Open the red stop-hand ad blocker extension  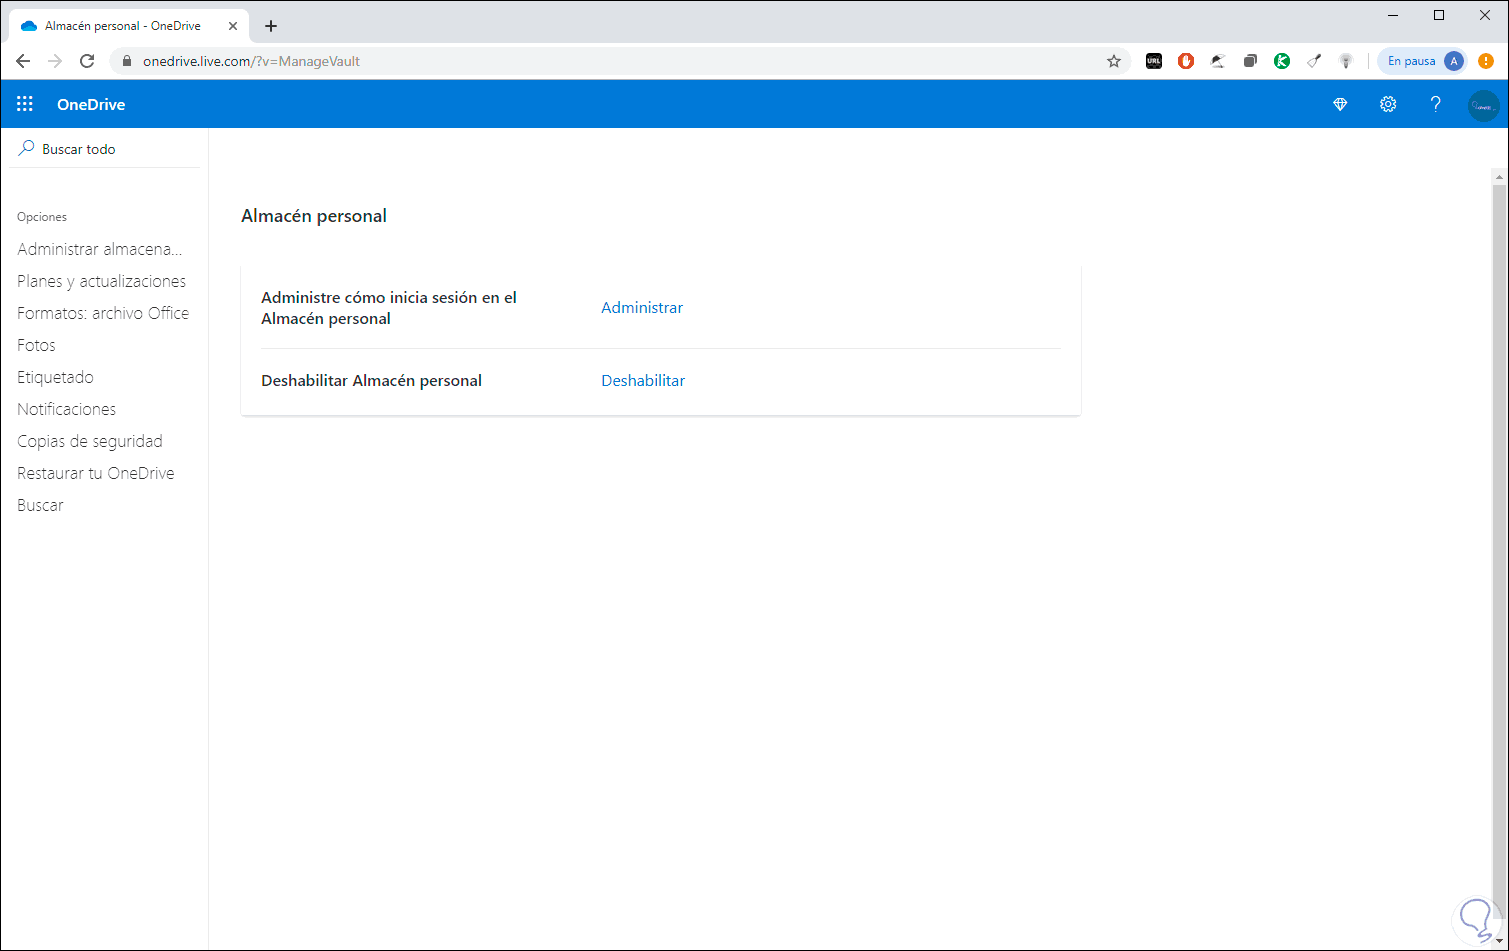click(x=1186, y=61)
